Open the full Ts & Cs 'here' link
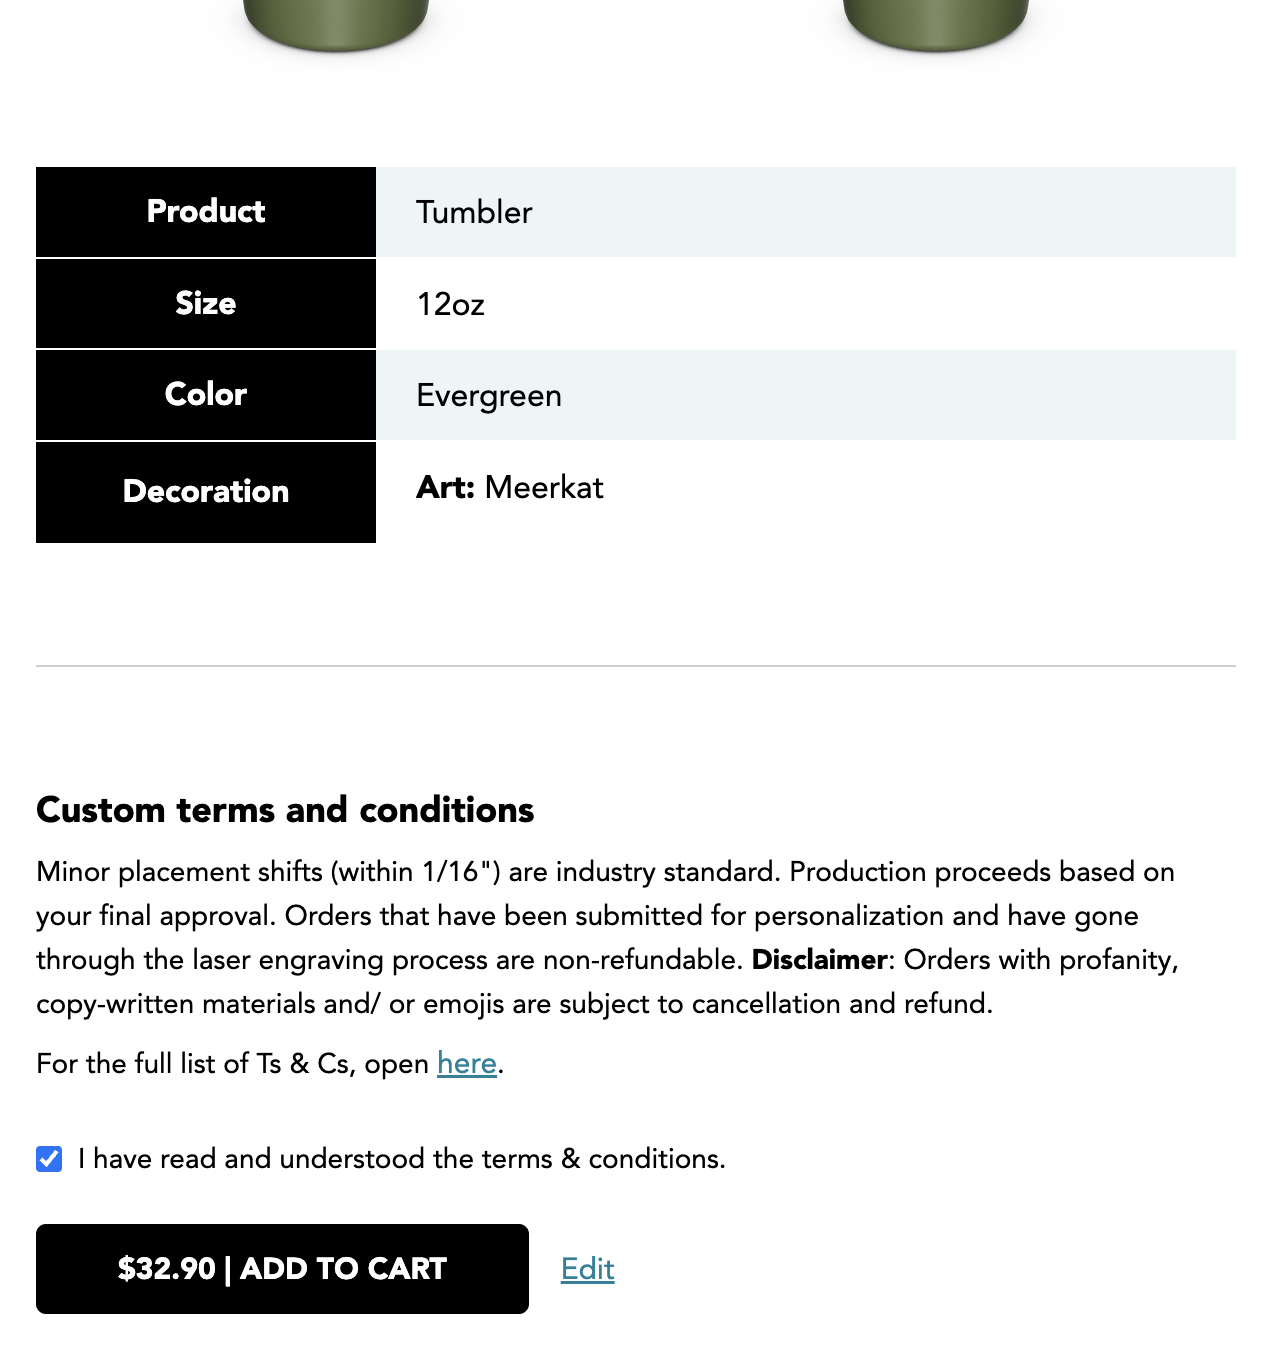Screen dimensions: 1270x1372 click(x=467, y=1063)
